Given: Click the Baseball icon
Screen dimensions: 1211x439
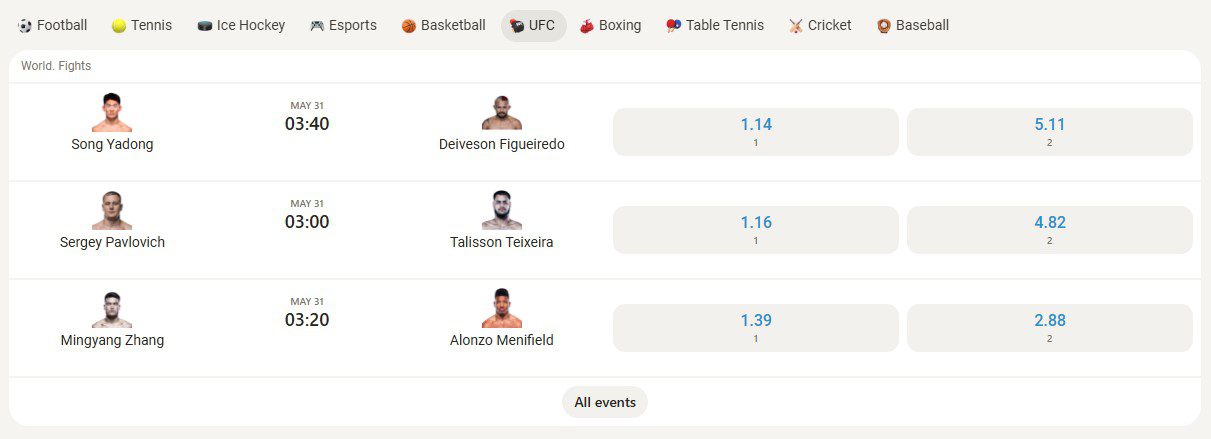Looking at the screenshot, I should pos(884,26).
